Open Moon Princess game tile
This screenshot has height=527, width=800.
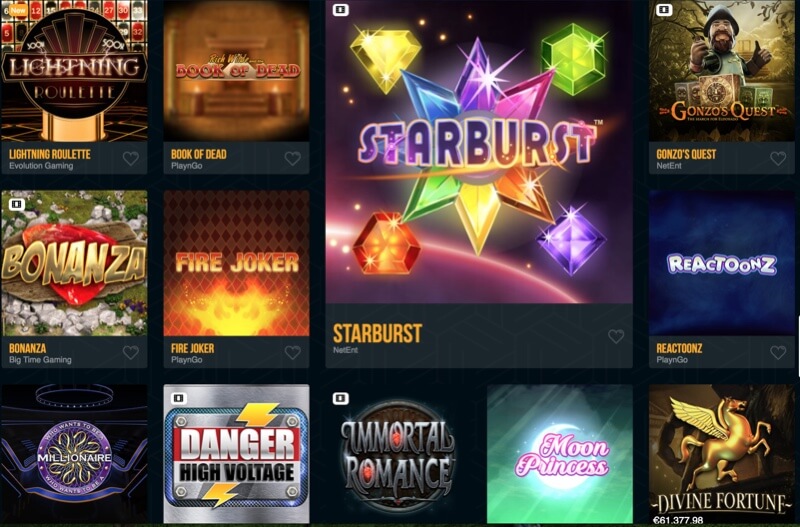coord(560,454)
